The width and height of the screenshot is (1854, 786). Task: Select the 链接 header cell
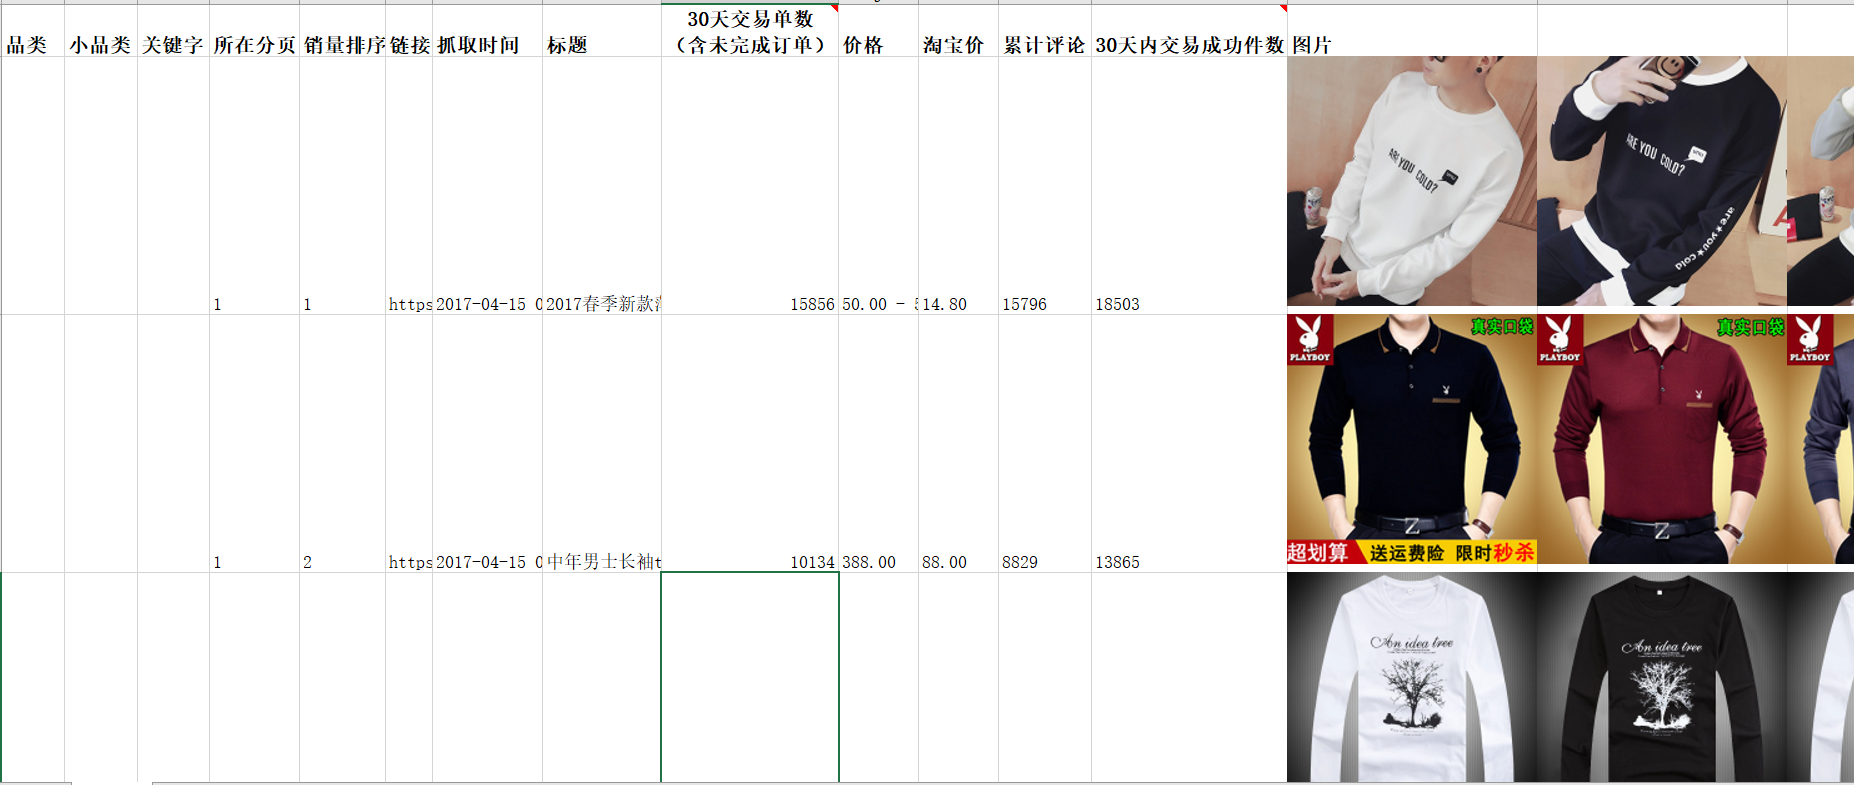point(409,31)
